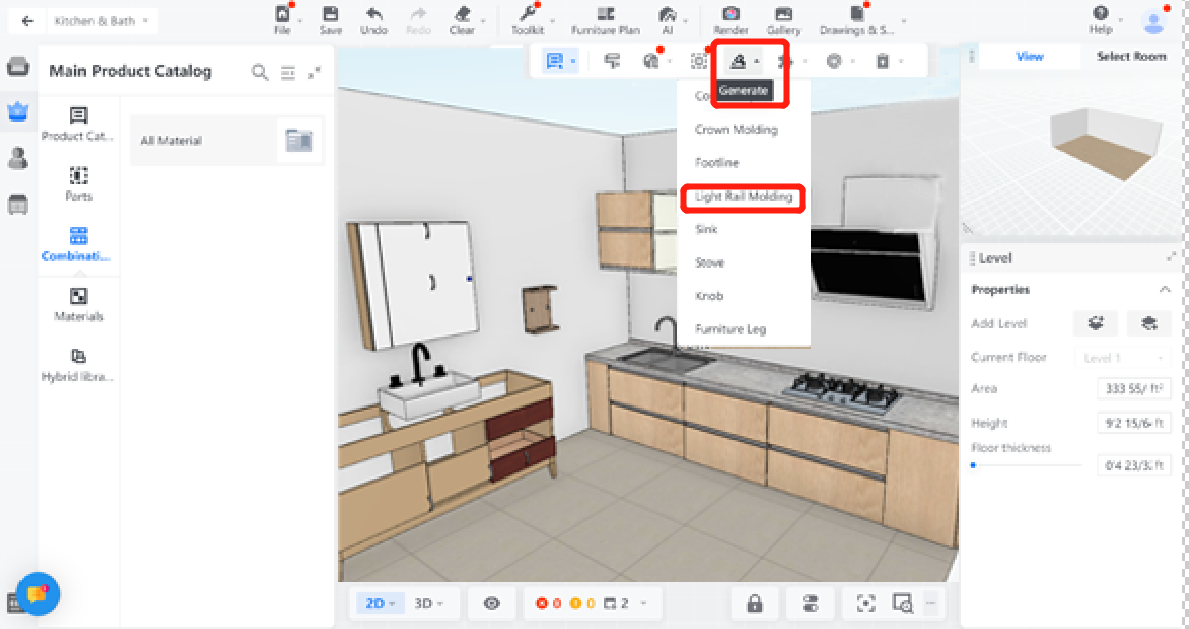The height and width of the screenshot is (629, 1189).
Task: Switch to 3D view mode
Action: pos(428,603)
